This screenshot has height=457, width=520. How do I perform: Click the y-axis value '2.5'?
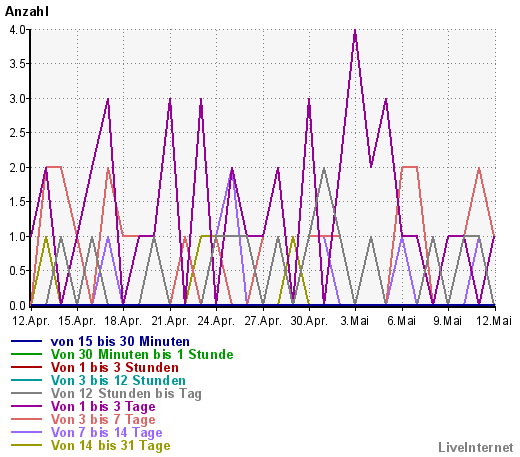coord(18,133)
